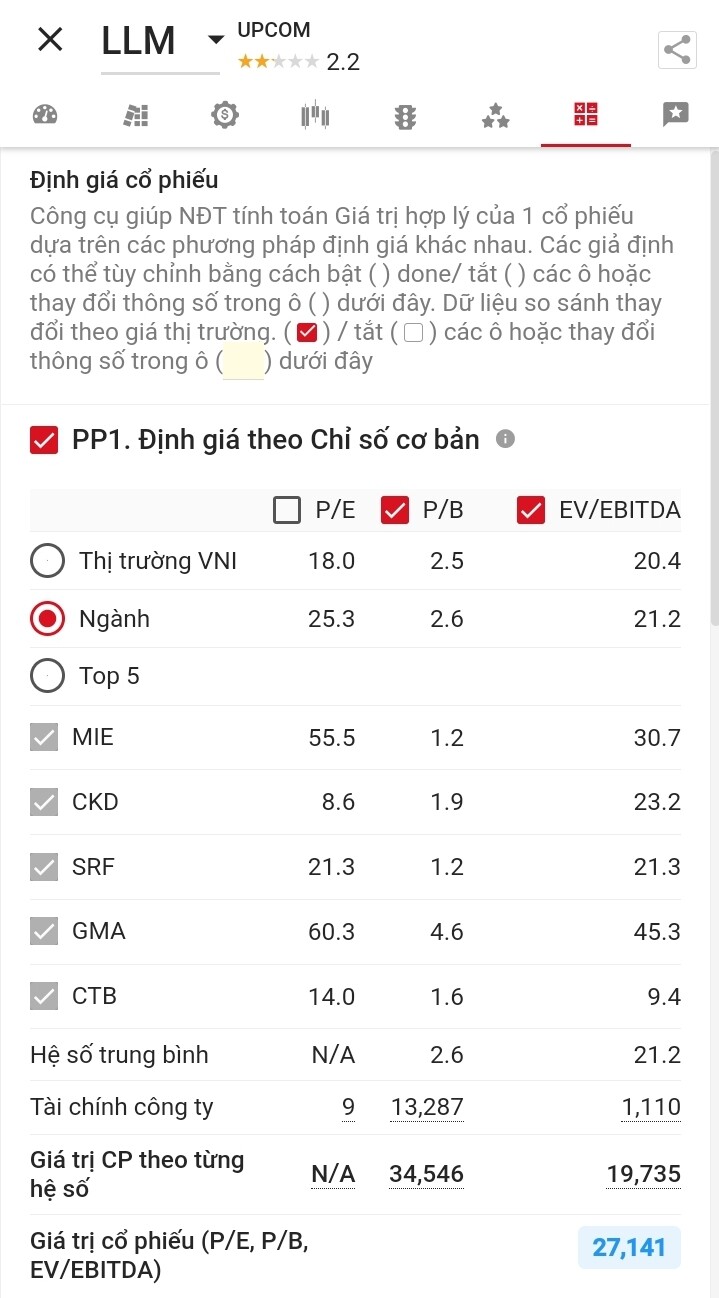This screenshot has width=719, height=1298.
Task: Click the EV/EBITDA share value 19,735
Action: [643, 1174]
